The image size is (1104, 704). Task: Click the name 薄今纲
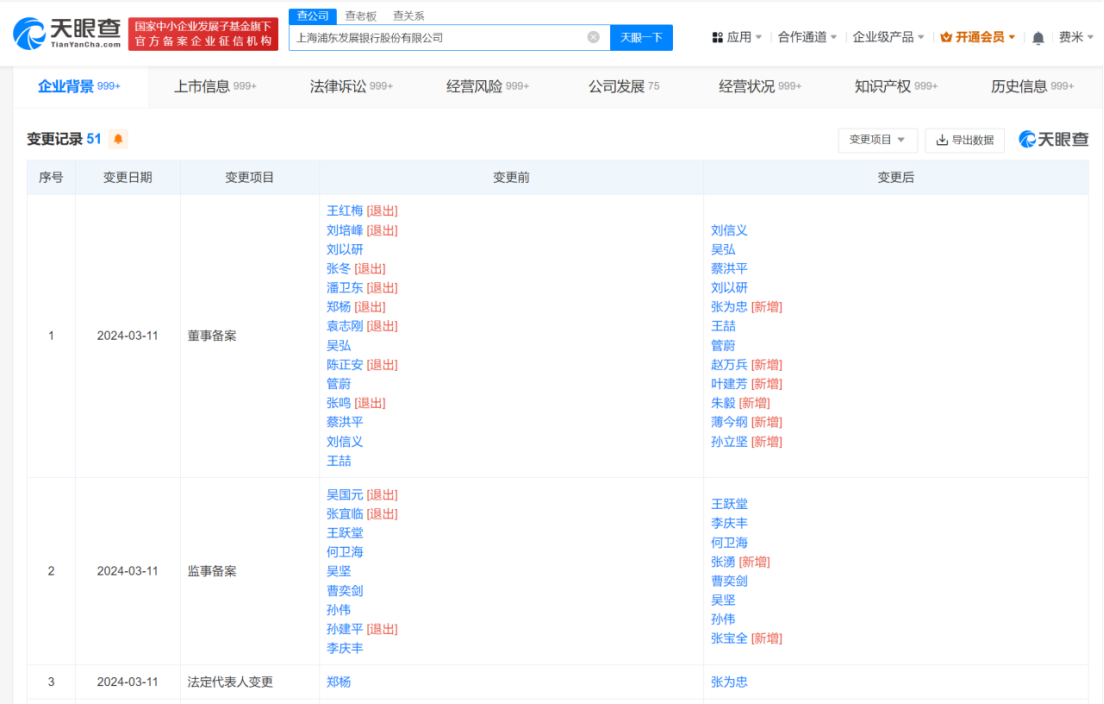click(x=729, y=422)
